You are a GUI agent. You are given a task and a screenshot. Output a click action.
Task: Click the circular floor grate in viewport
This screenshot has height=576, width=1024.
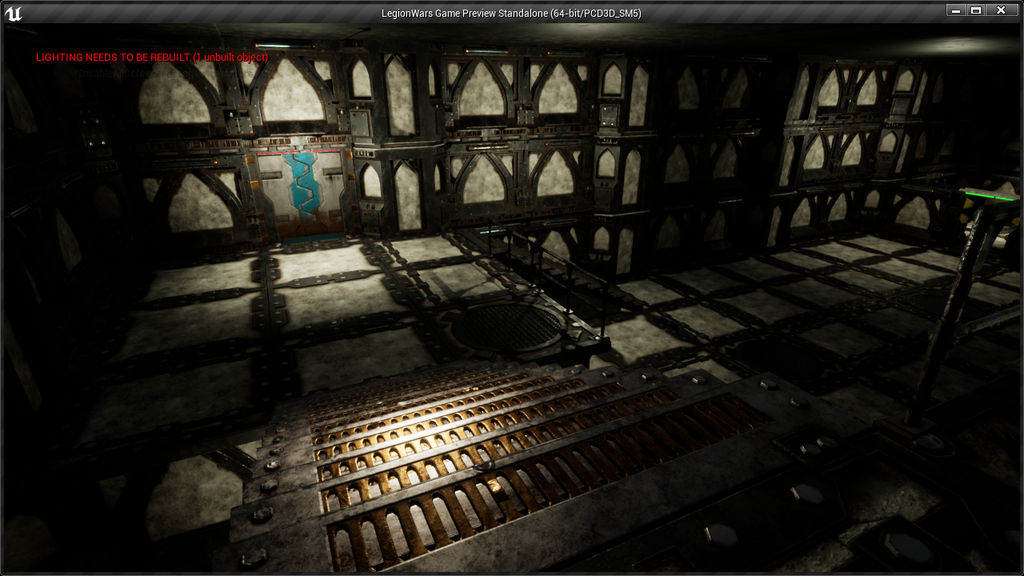click(508, 325)
